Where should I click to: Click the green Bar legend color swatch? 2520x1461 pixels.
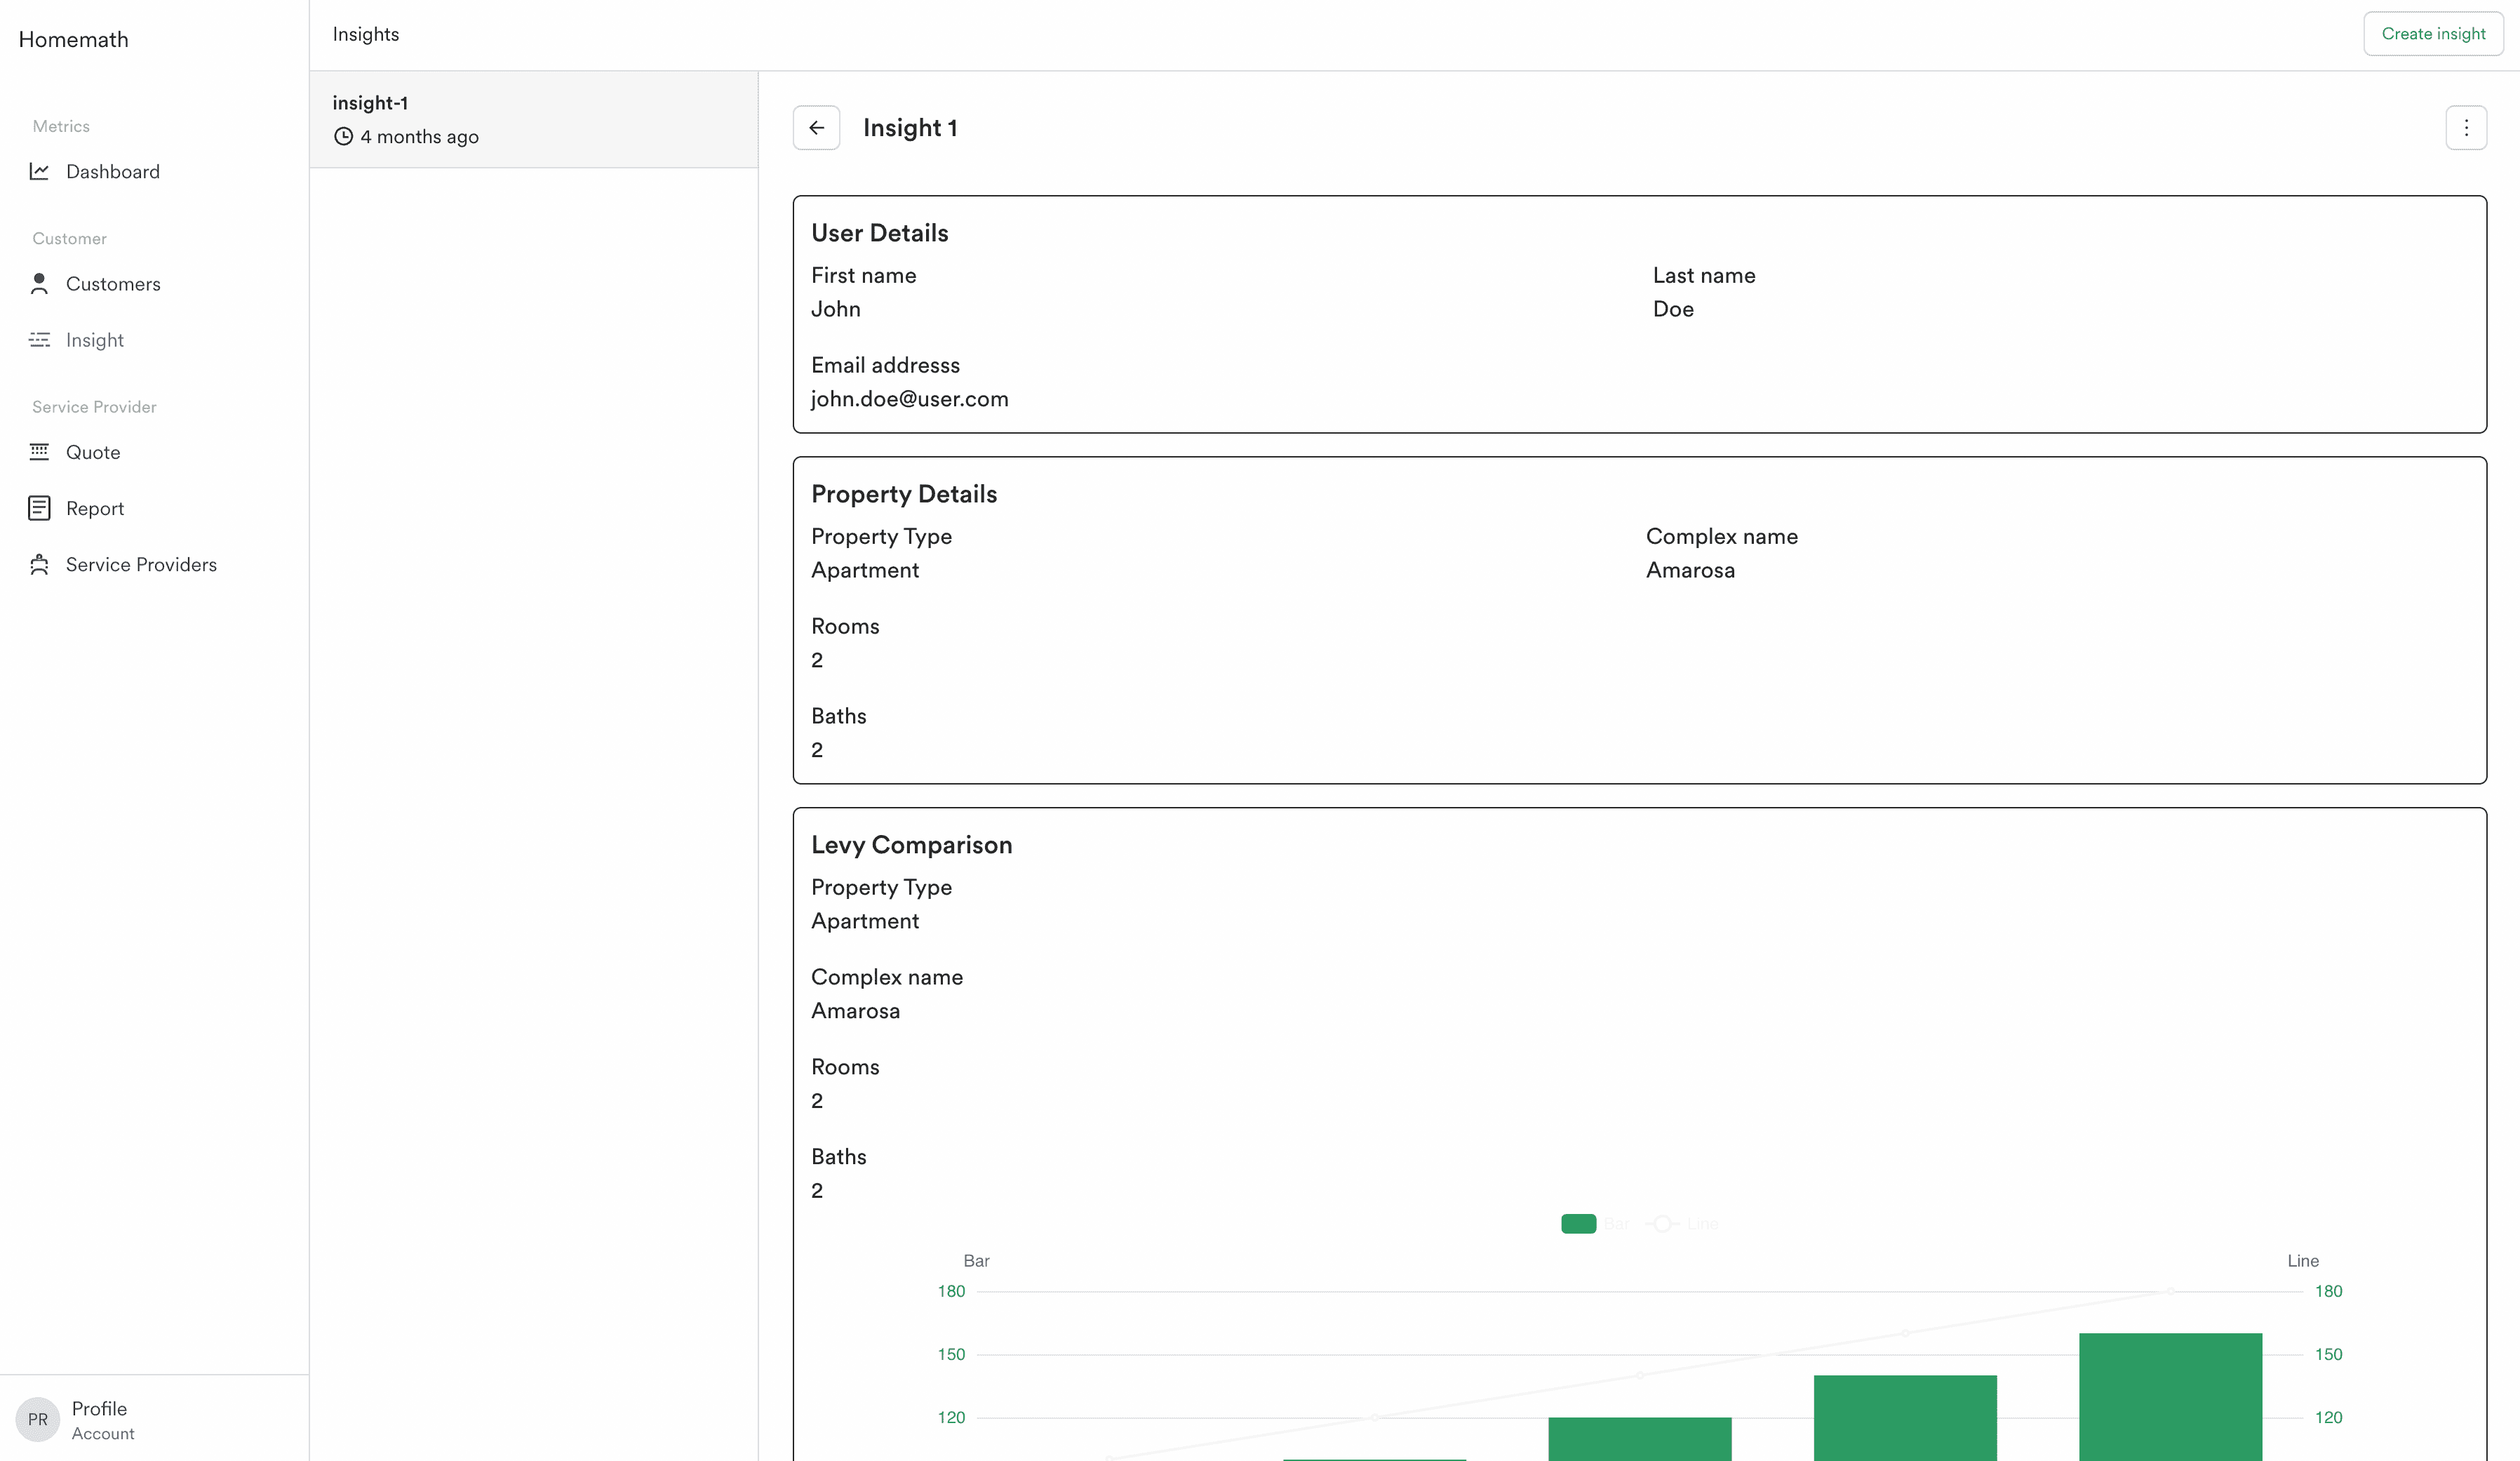tap(1578, 1223)
